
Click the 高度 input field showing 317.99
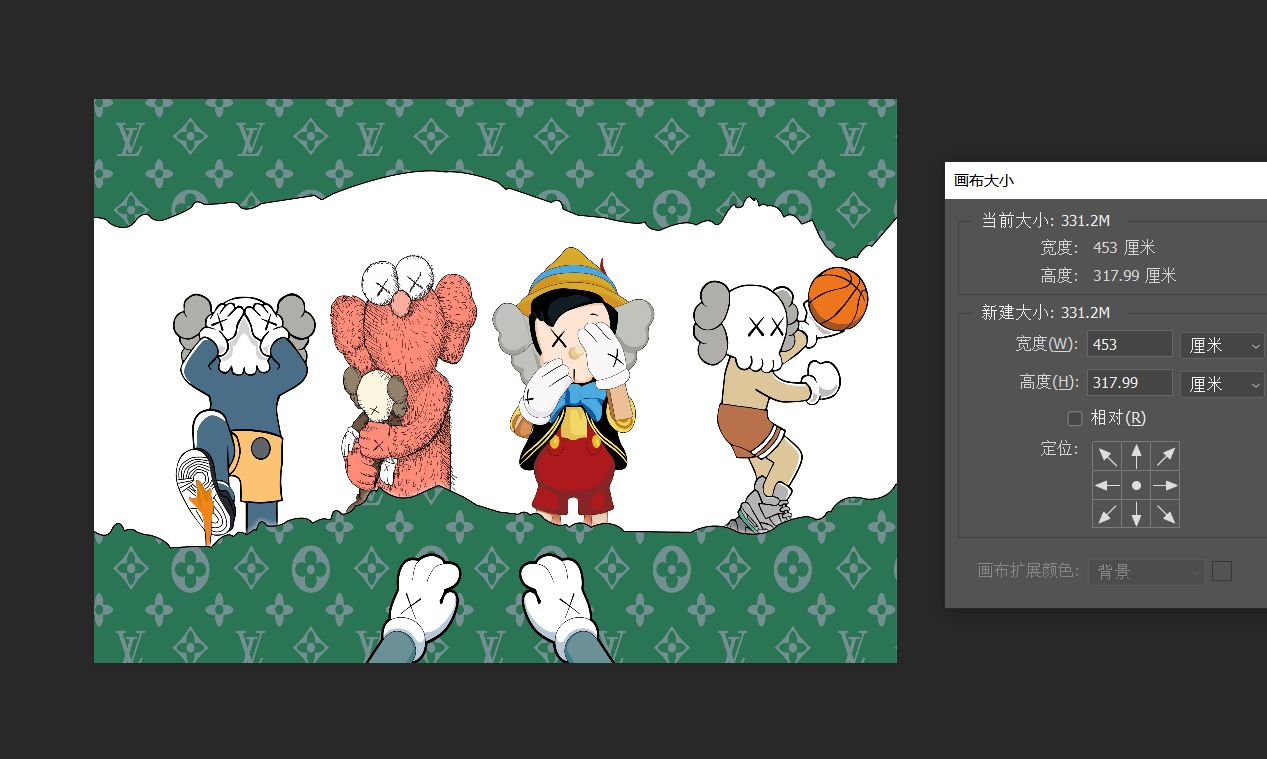[1129, 382]
